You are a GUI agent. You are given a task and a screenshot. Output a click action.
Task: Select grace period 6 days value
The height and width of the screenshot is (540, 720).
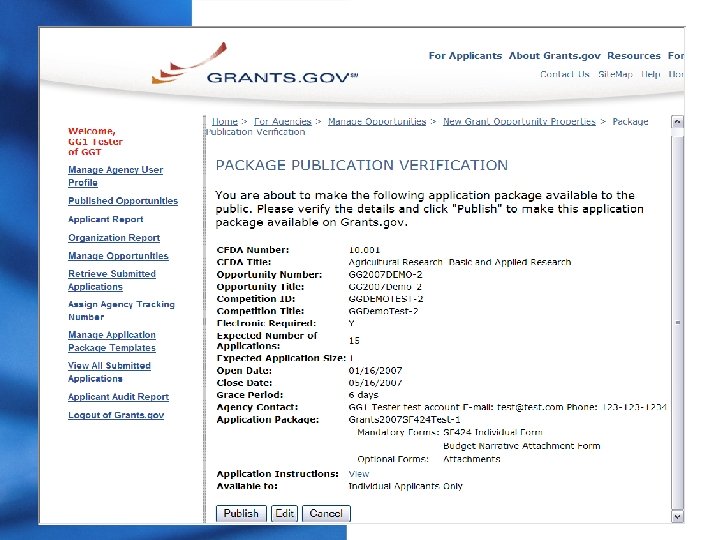coord(363,395)
